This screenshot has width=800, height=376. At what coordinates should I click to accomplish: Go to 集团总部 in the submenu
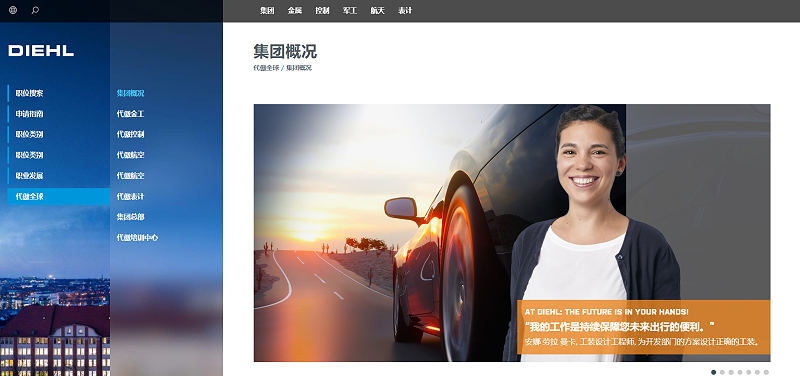[x=130, y=217]
